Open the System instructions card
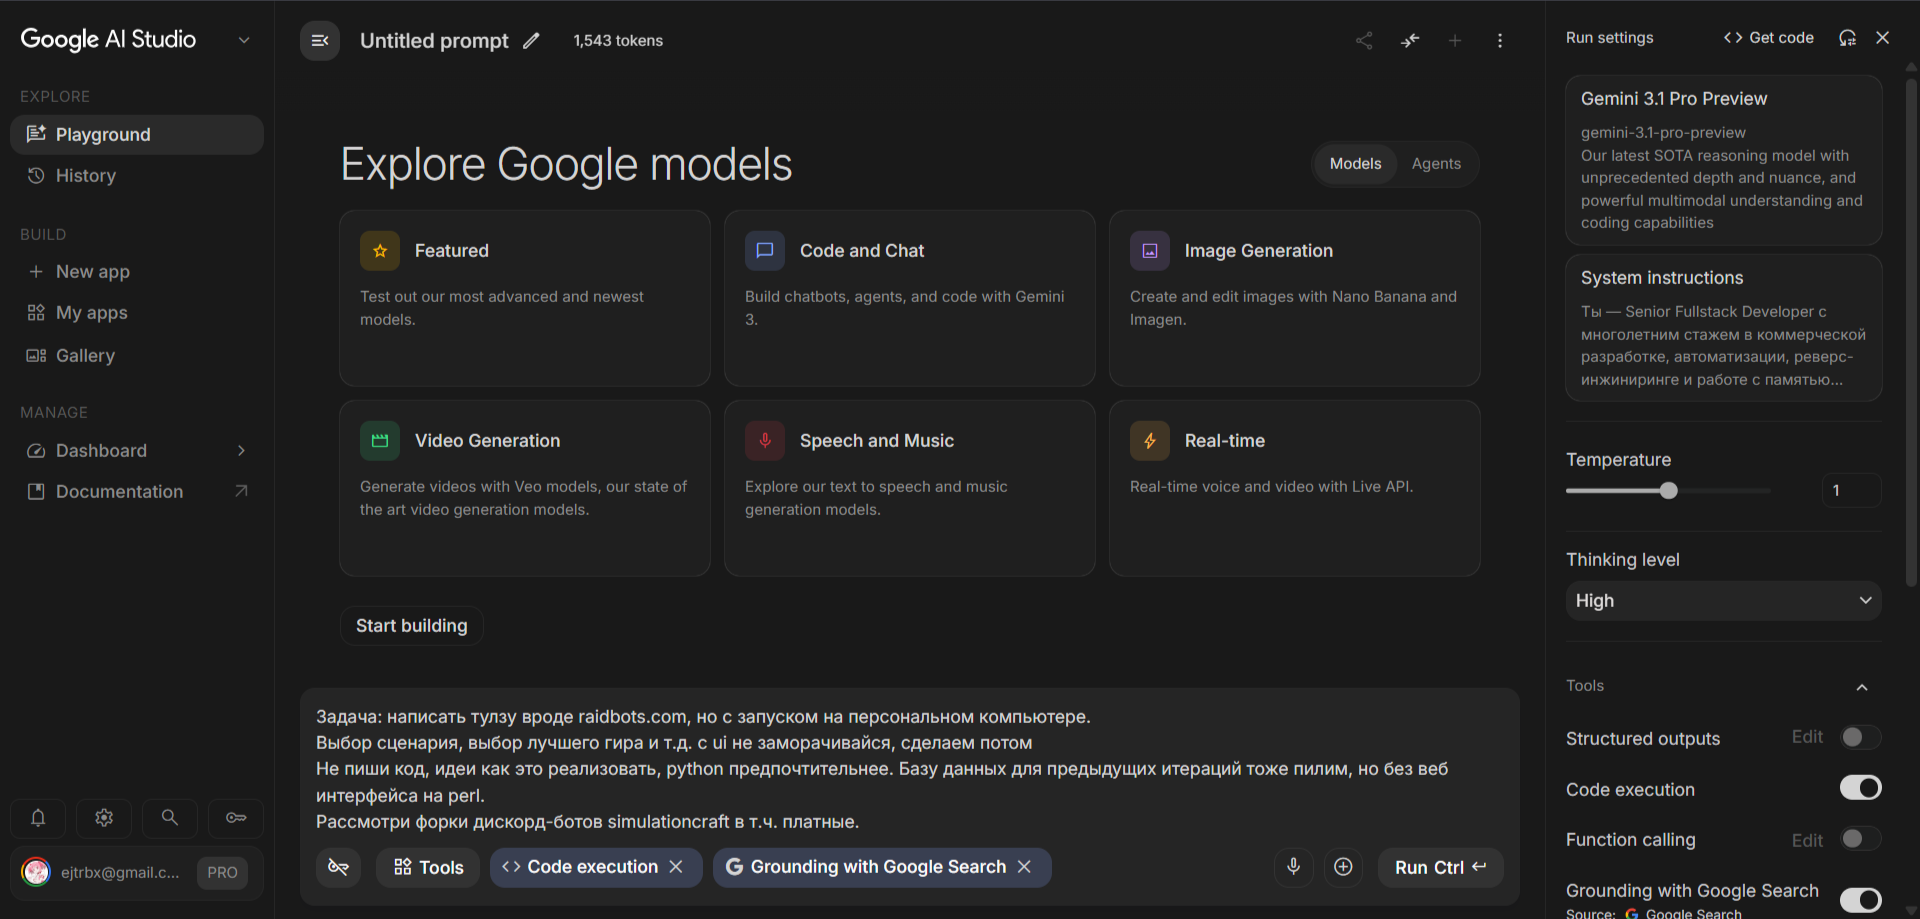The image size is (1920, 919). click(x=1723, y=328)
